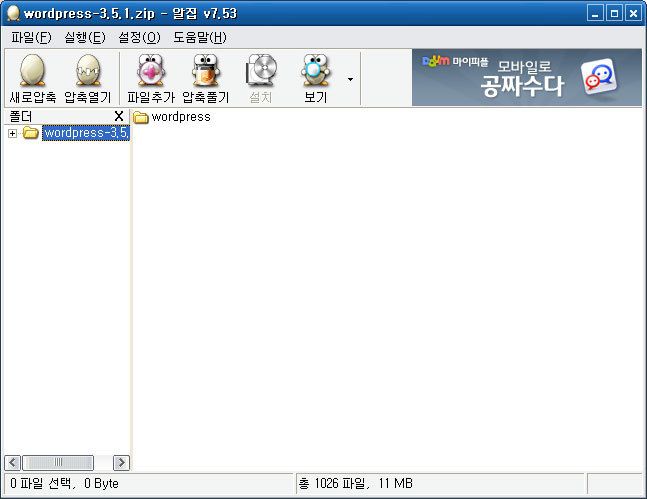Click the Daum 마이피플 공짜수다 banner ad
This screenshot has width=647, height=499.
527,77
